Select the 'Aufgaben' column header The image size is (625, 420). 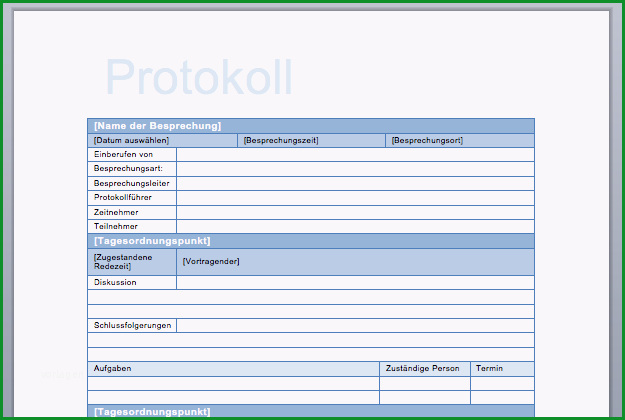112,368
